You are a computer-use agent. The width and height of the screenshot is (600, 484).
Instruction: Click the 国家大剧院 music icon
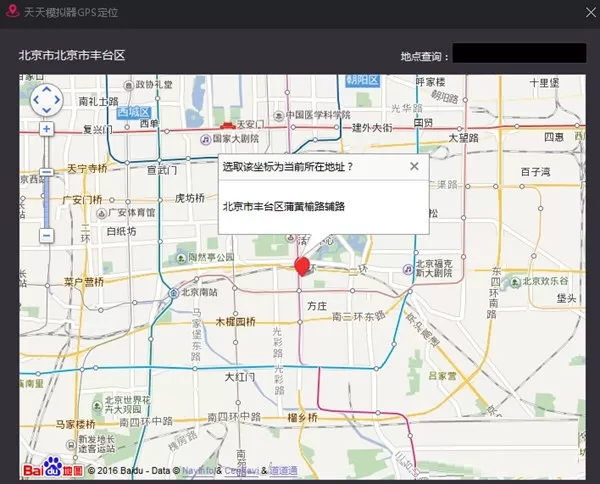206,140
